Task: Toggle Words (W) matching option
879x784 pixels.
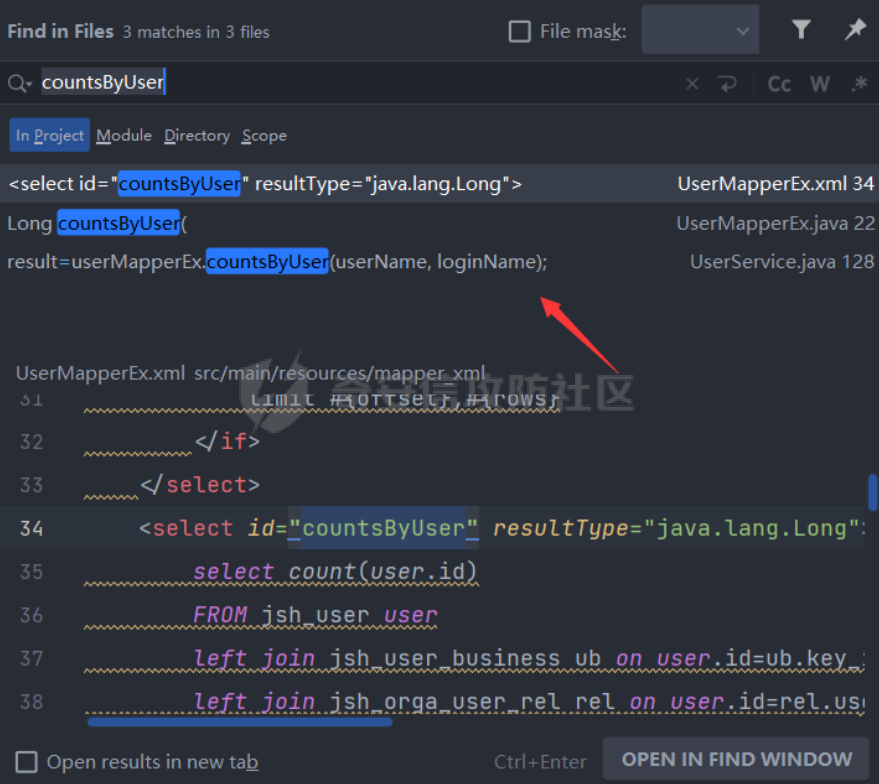Action: (x=820, y=84)
